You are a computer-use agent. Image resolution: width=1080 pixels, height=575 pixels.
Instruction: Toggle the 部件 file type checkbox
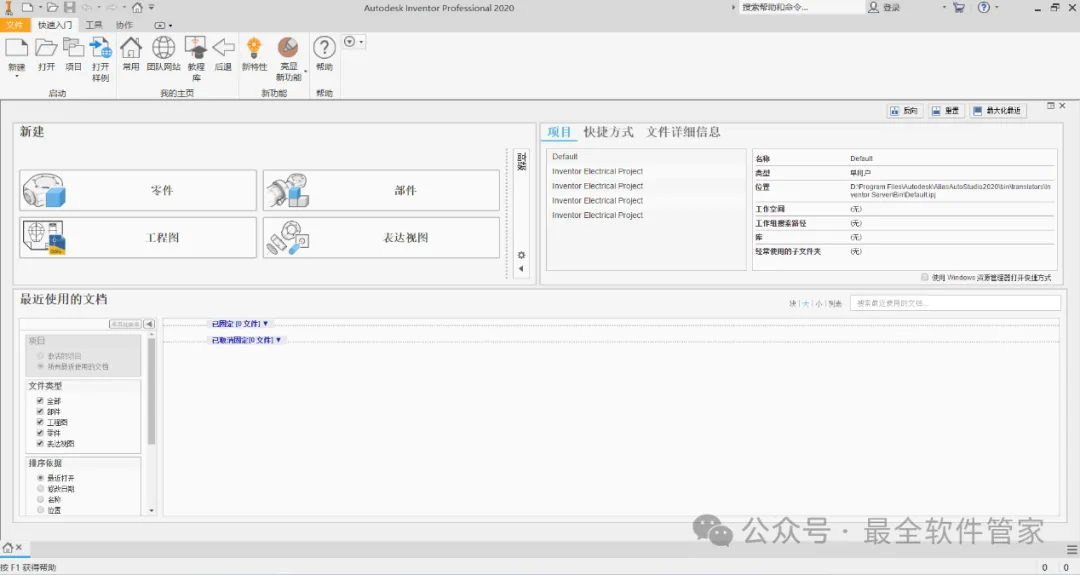(x=40, y=411)
